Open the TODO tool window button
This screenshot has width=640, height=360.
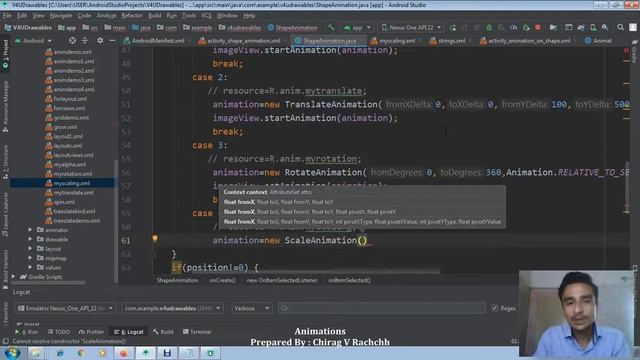[x=59, y=332]
